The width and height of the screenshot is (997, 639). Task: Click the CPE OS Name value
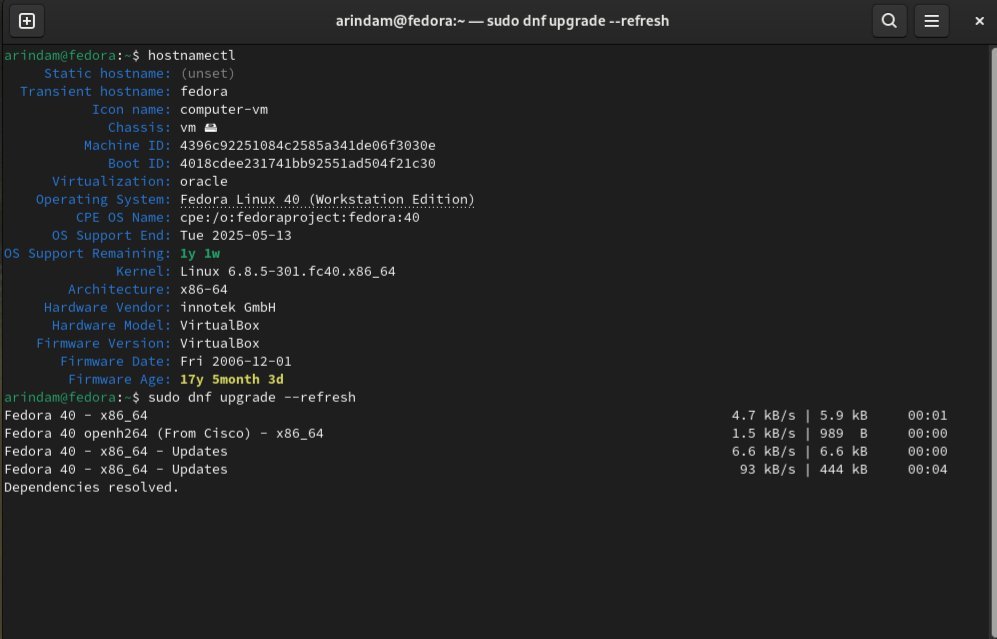click(x=299, y=218)
